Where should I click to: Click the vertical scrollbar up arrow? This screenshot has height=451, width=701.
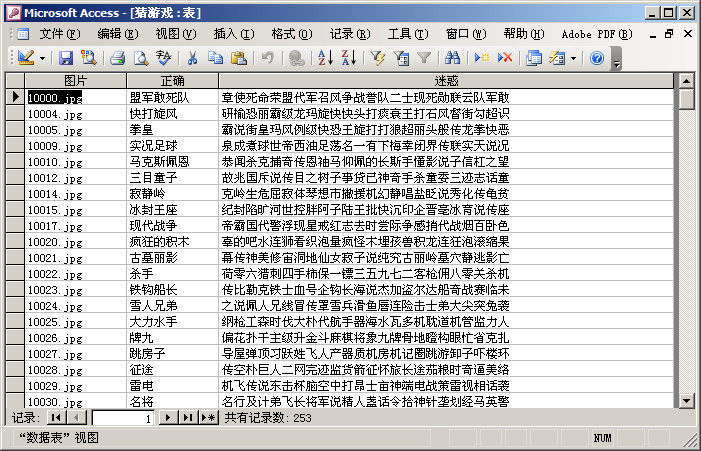pyautogui.click(x=686, y=81)
